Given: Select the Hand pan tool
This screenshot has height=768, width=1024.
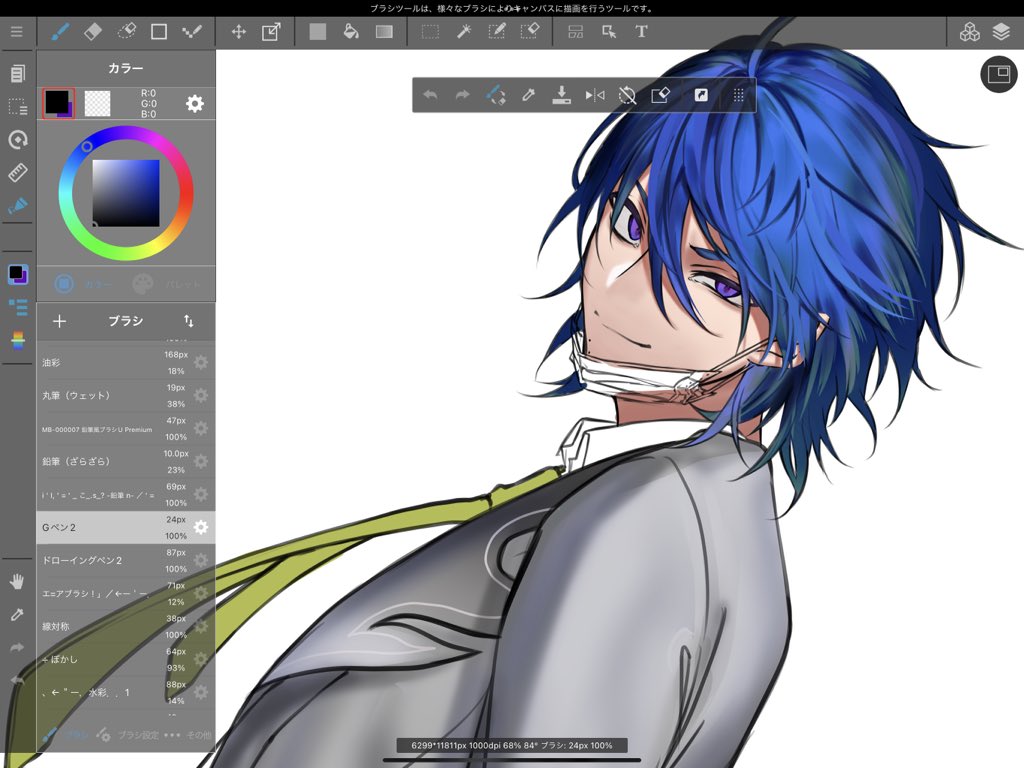Looking at the screenshot, I should [x=17, y=581].
